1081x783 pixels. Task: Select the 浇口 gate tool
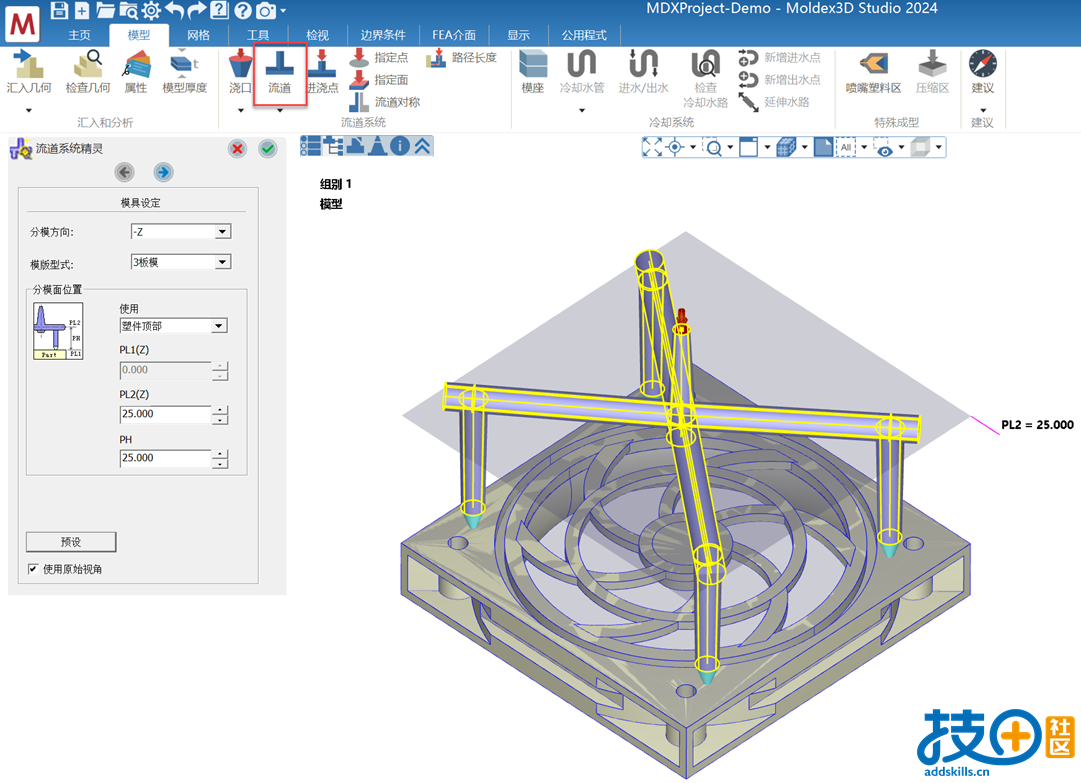coord(240,71)
